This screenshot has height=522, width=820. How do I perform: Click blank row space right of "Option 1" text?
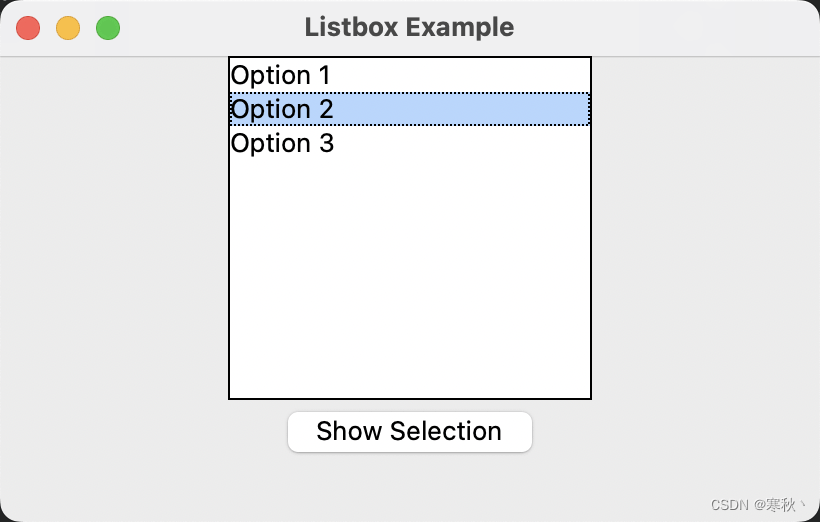(460, 75)
